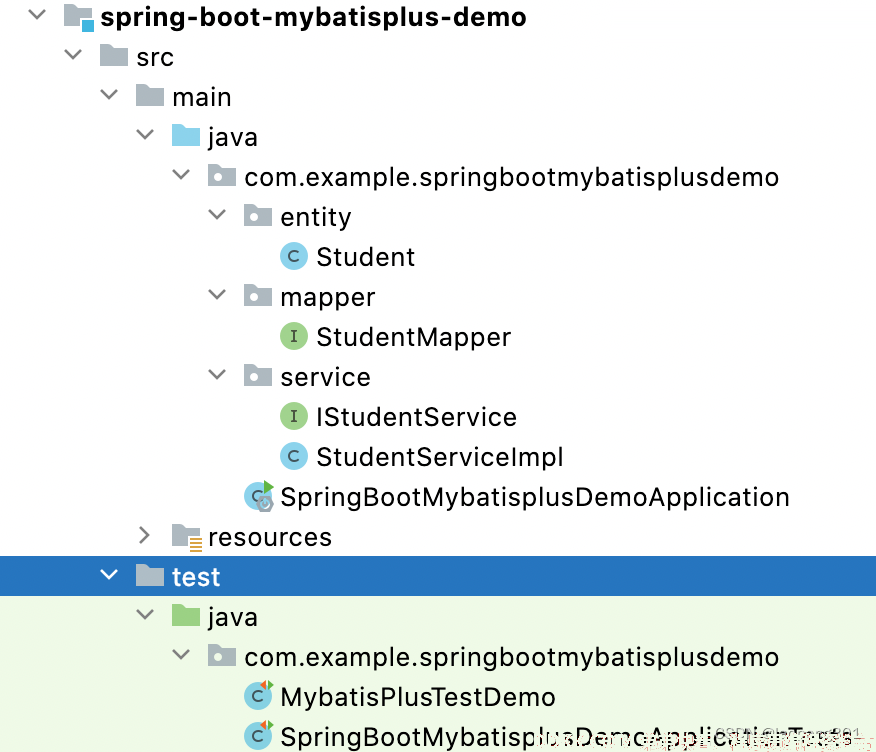
Task: Collapse the mapper package node
Action: 217,294
